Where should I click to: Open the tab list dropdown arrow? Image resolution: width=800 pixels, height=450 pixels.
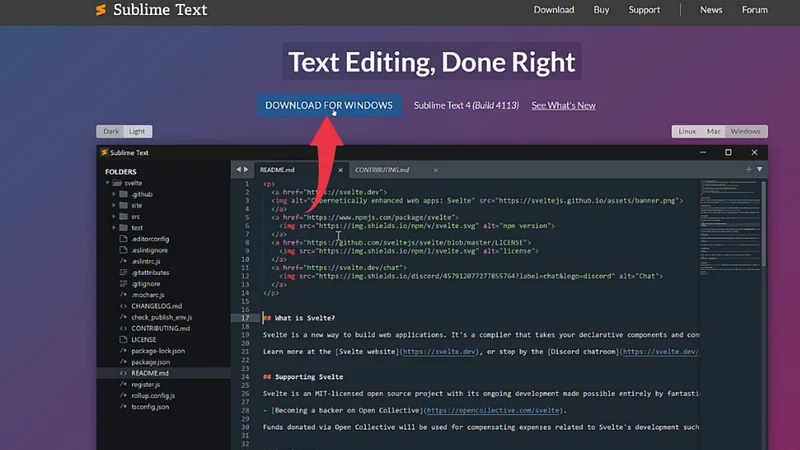(x=760, y=170)
